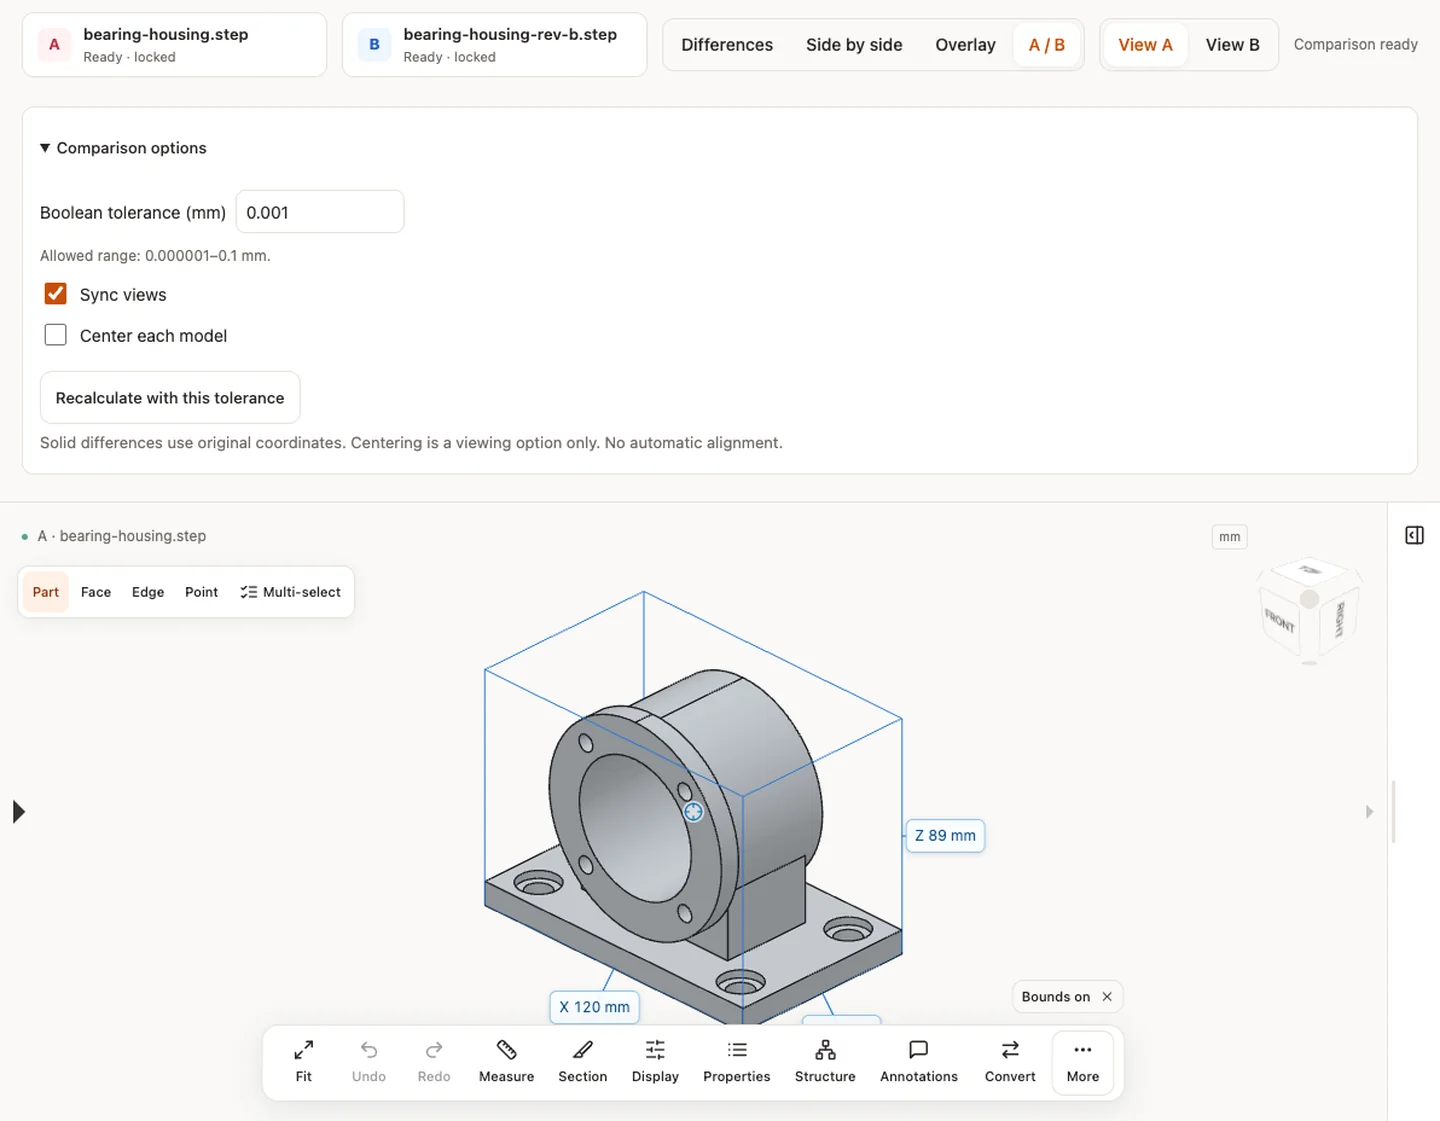
Task: Open the Structure tree
Action: click(x=825, y=1062)
